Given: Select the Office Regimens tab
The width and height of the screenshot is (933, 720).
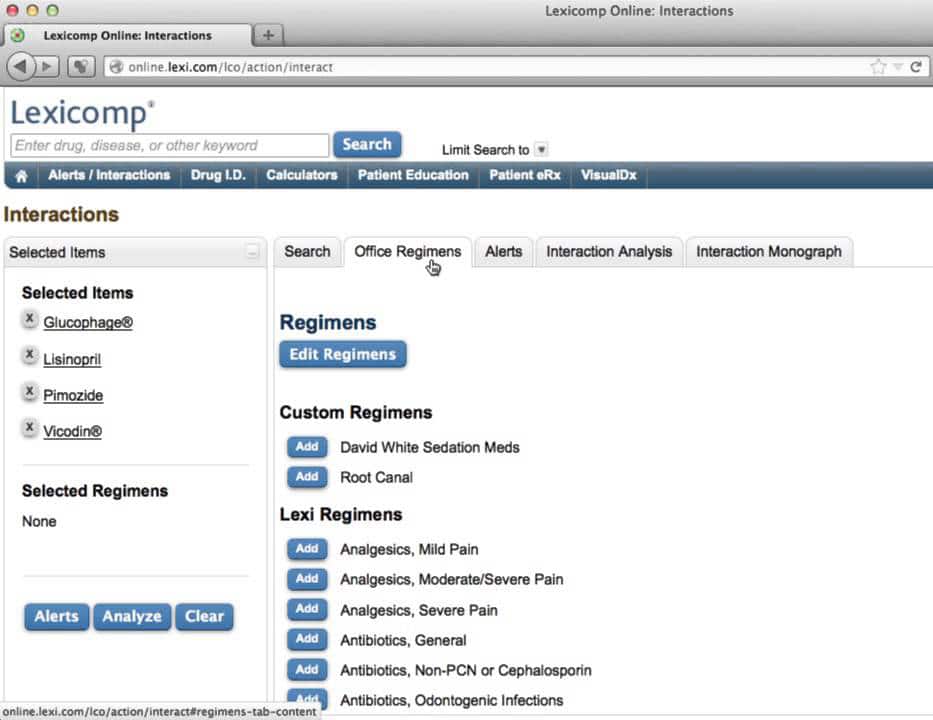Looking at the screenshot, I should click(x=408, y=252).
